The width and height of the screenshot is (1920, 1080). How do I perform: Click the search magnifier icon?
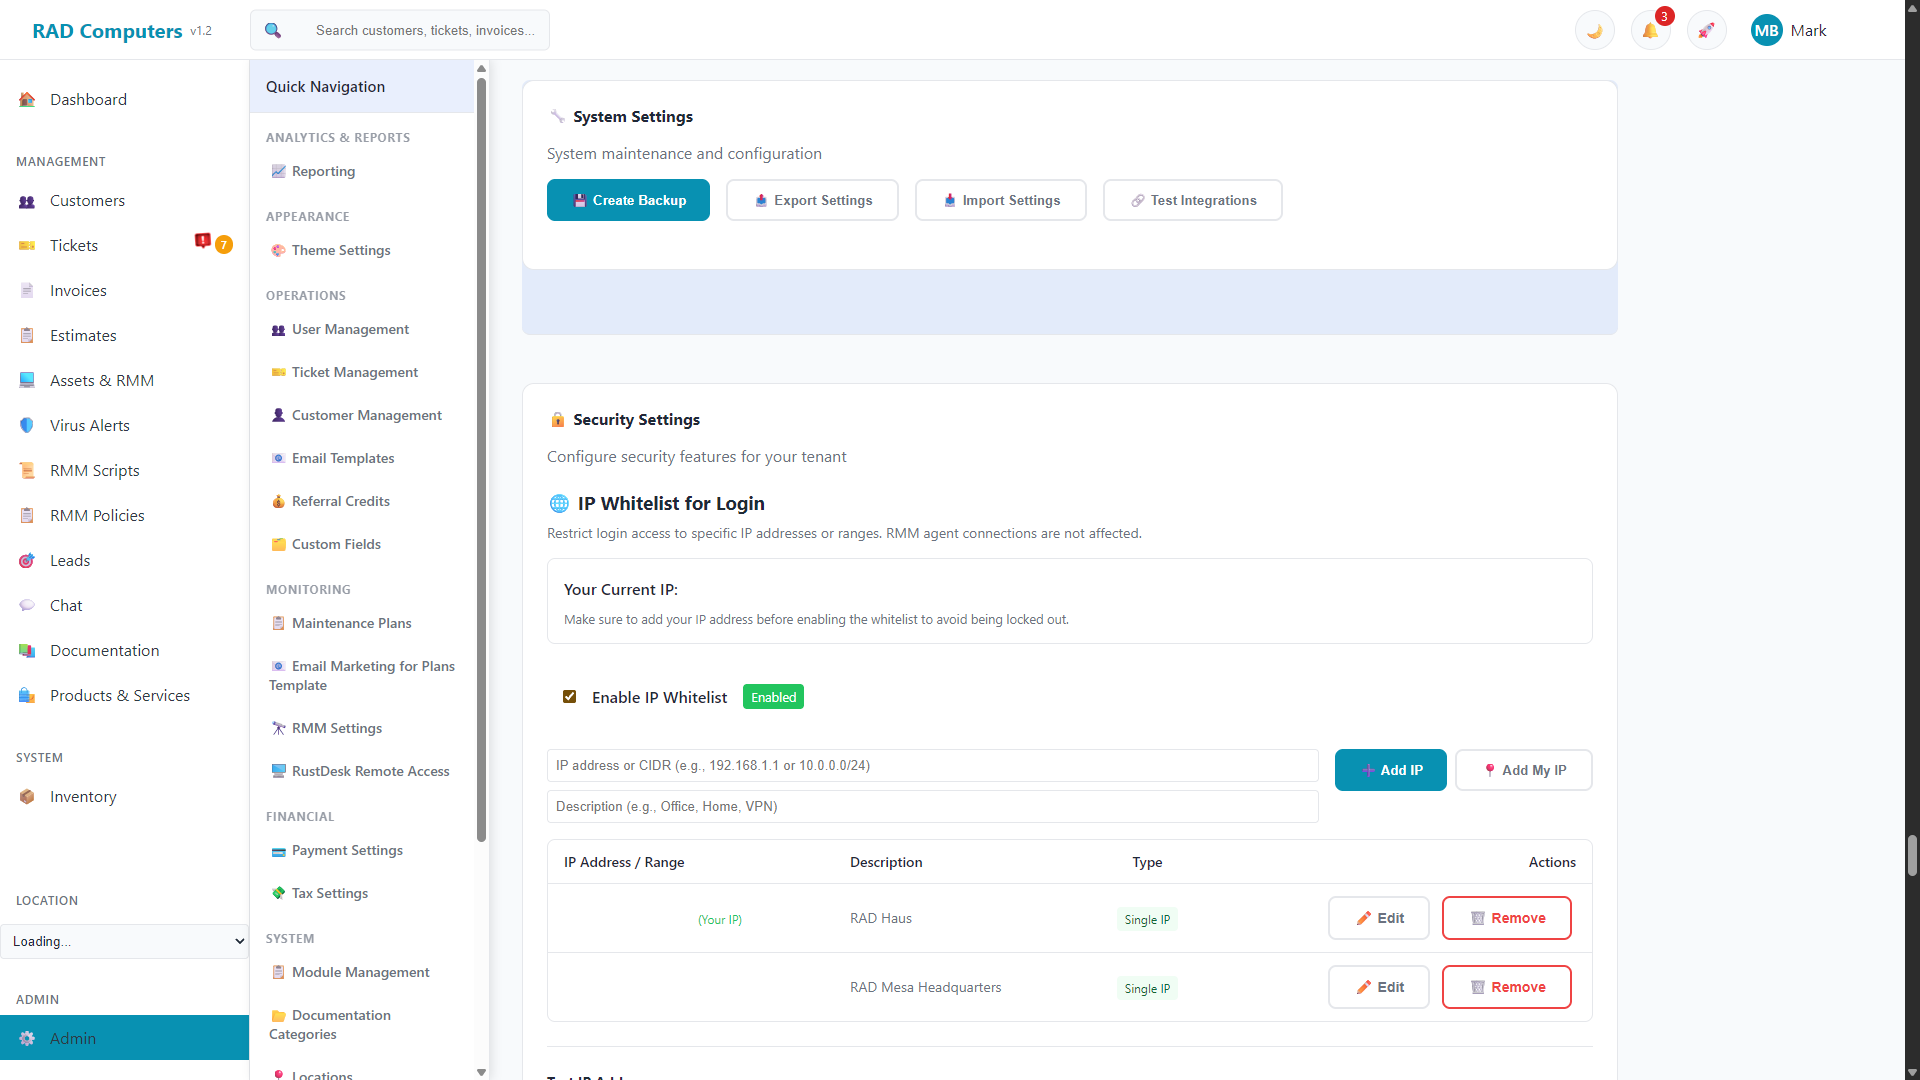click(x=272, y=30)
